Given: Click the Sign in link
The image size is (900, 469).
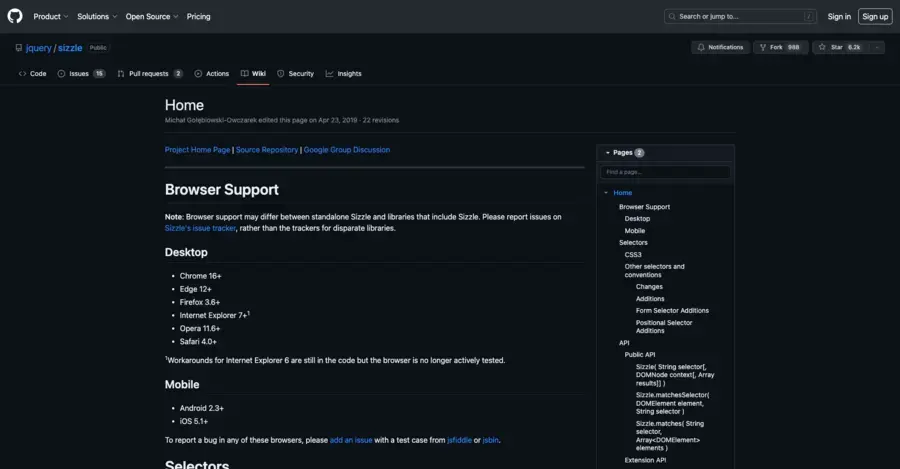Looking at the screenshot, I should (x=839, y=17).
